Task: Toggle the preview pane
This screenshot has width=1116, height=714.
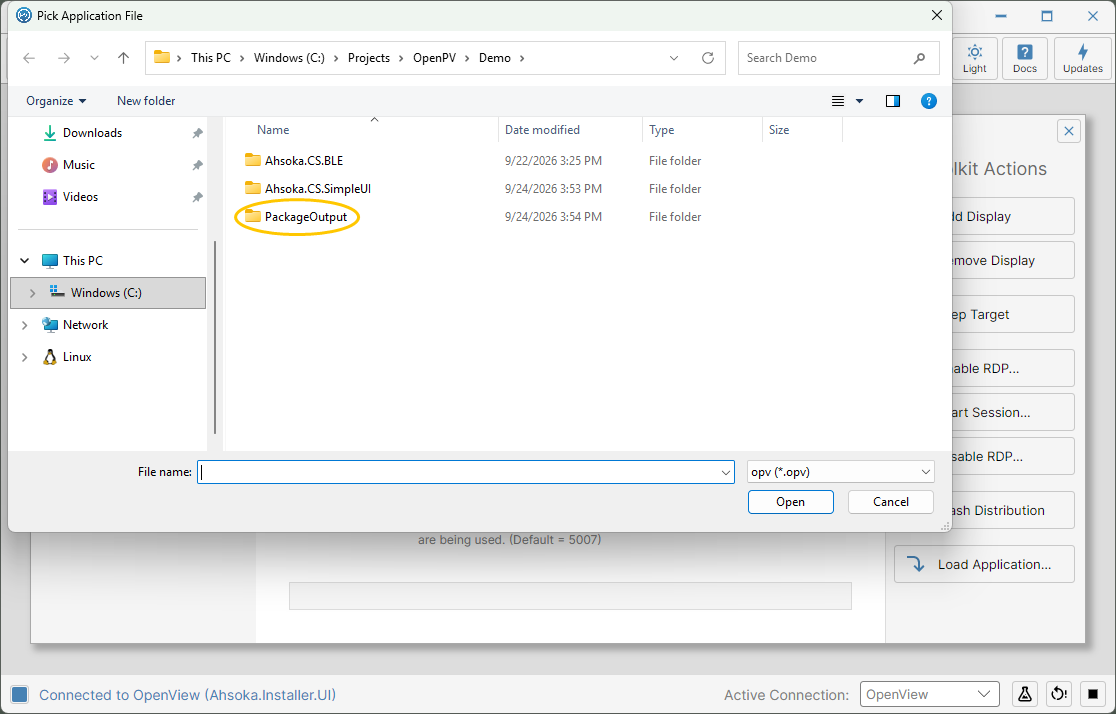Action: tap(893, 101)
